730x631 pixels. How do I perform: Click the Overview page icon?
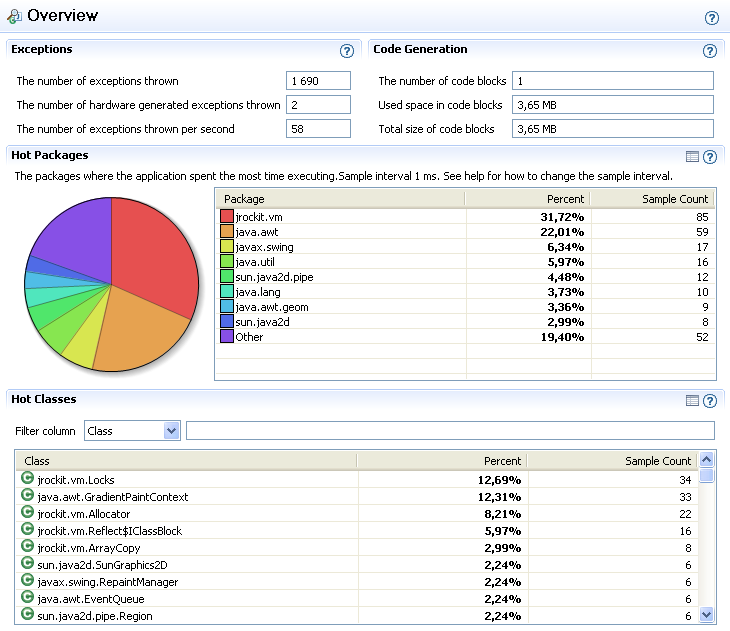[x=14, y=16]
